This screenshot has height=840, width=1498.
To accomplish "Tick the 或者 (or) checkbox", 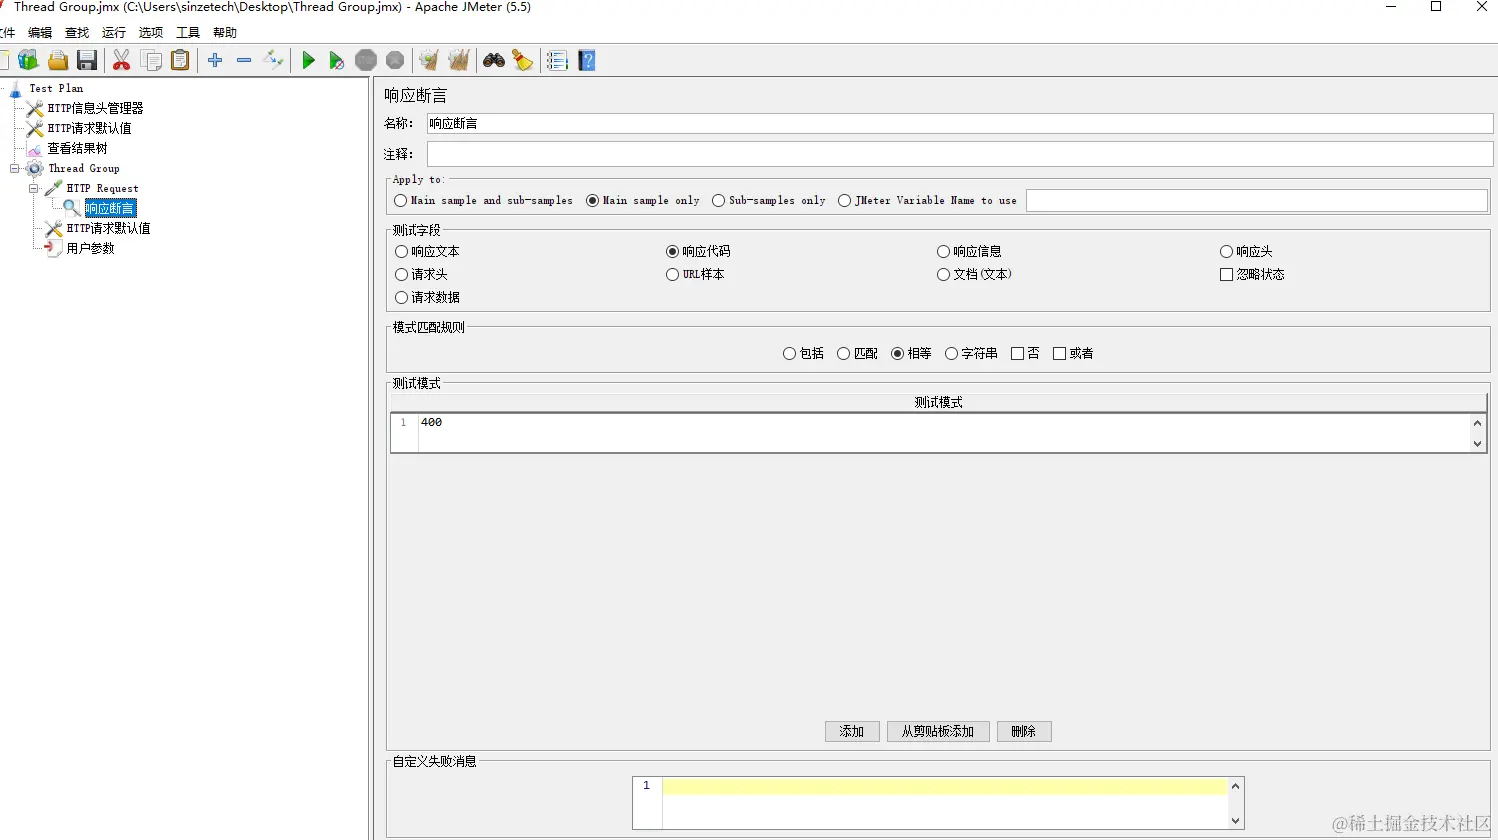I will point(1060,354).
